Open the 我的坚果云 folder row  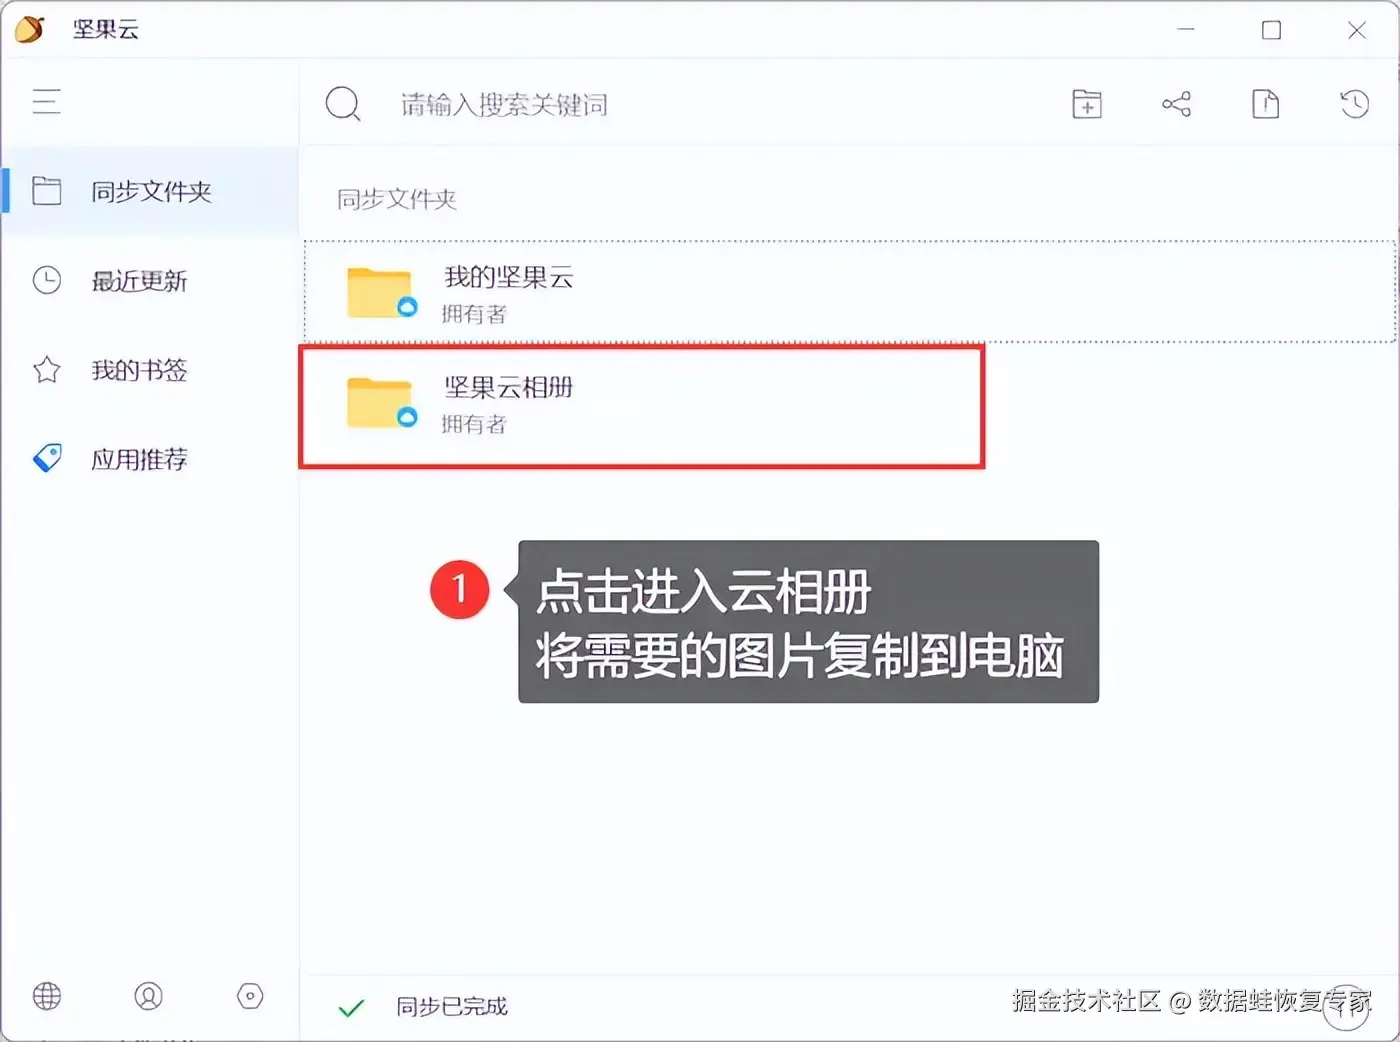(850, 292)
